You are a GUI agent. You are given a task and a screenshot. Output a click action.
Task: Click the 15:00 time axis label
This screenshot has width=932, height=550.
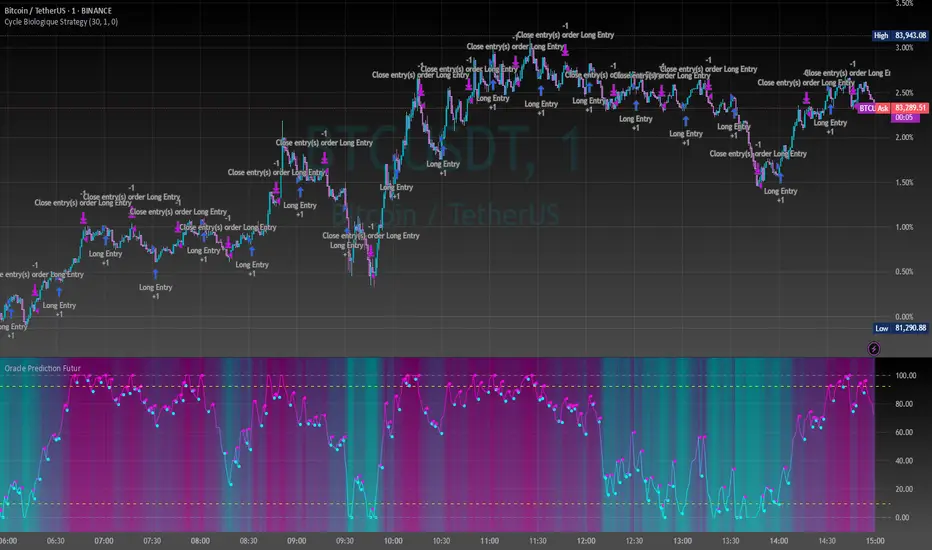pyautogui.click(x=875, y=540)
